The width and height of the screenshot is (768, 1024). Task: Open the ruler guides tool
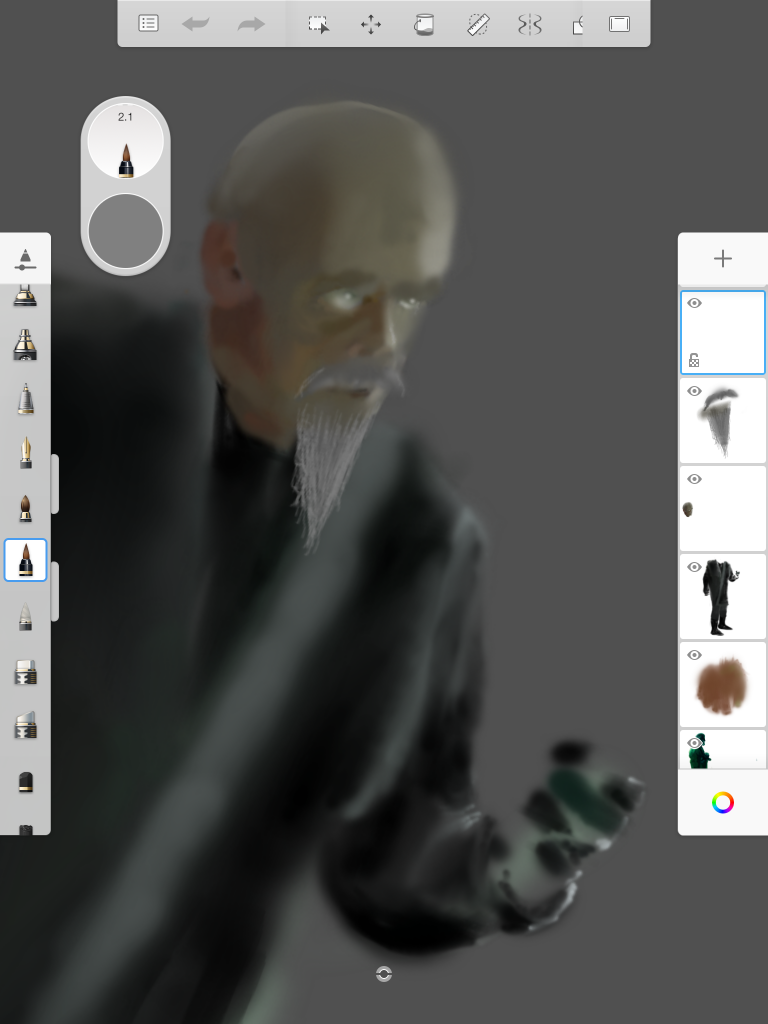tap(478, 24)
